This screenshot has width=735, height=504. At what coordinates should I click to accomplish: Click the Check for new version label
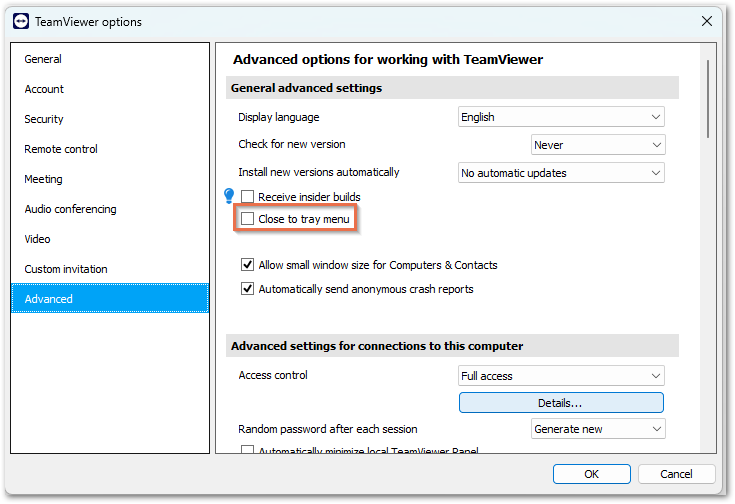pyautogui.click(x=292, y=144)
